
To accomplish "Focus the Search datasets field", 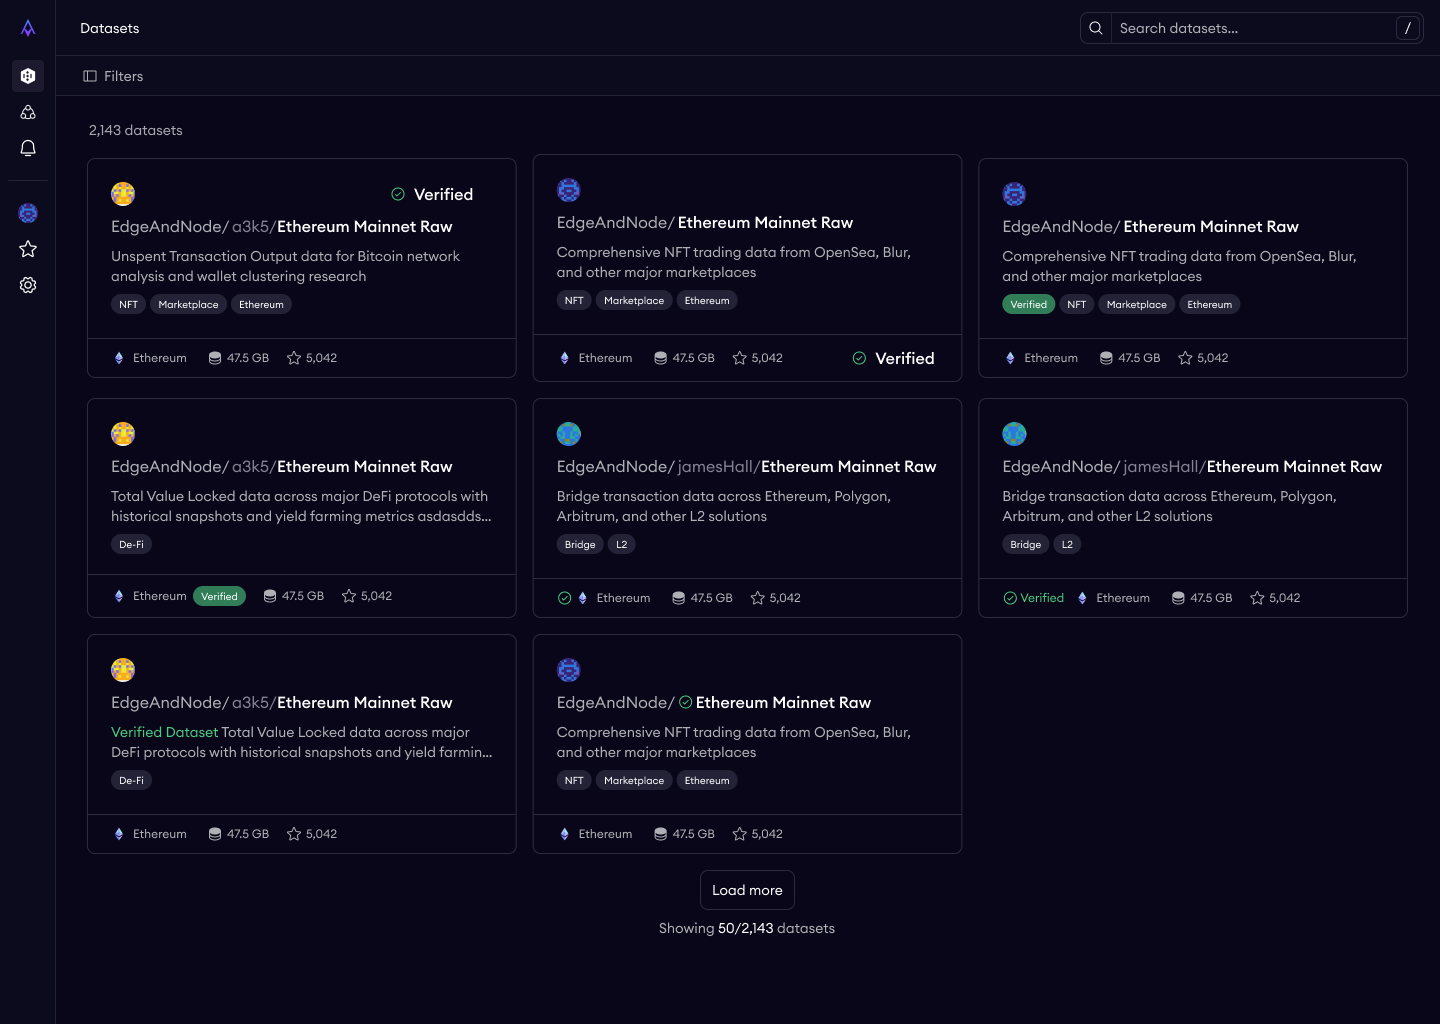I will (1252, 28).
